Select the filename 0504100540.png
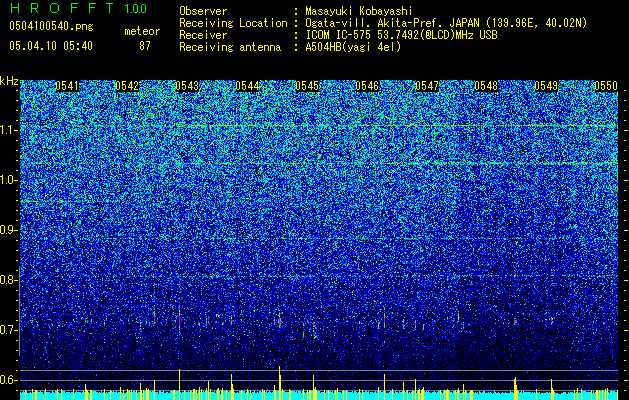 pyautogui.click(x=51, y=26)
